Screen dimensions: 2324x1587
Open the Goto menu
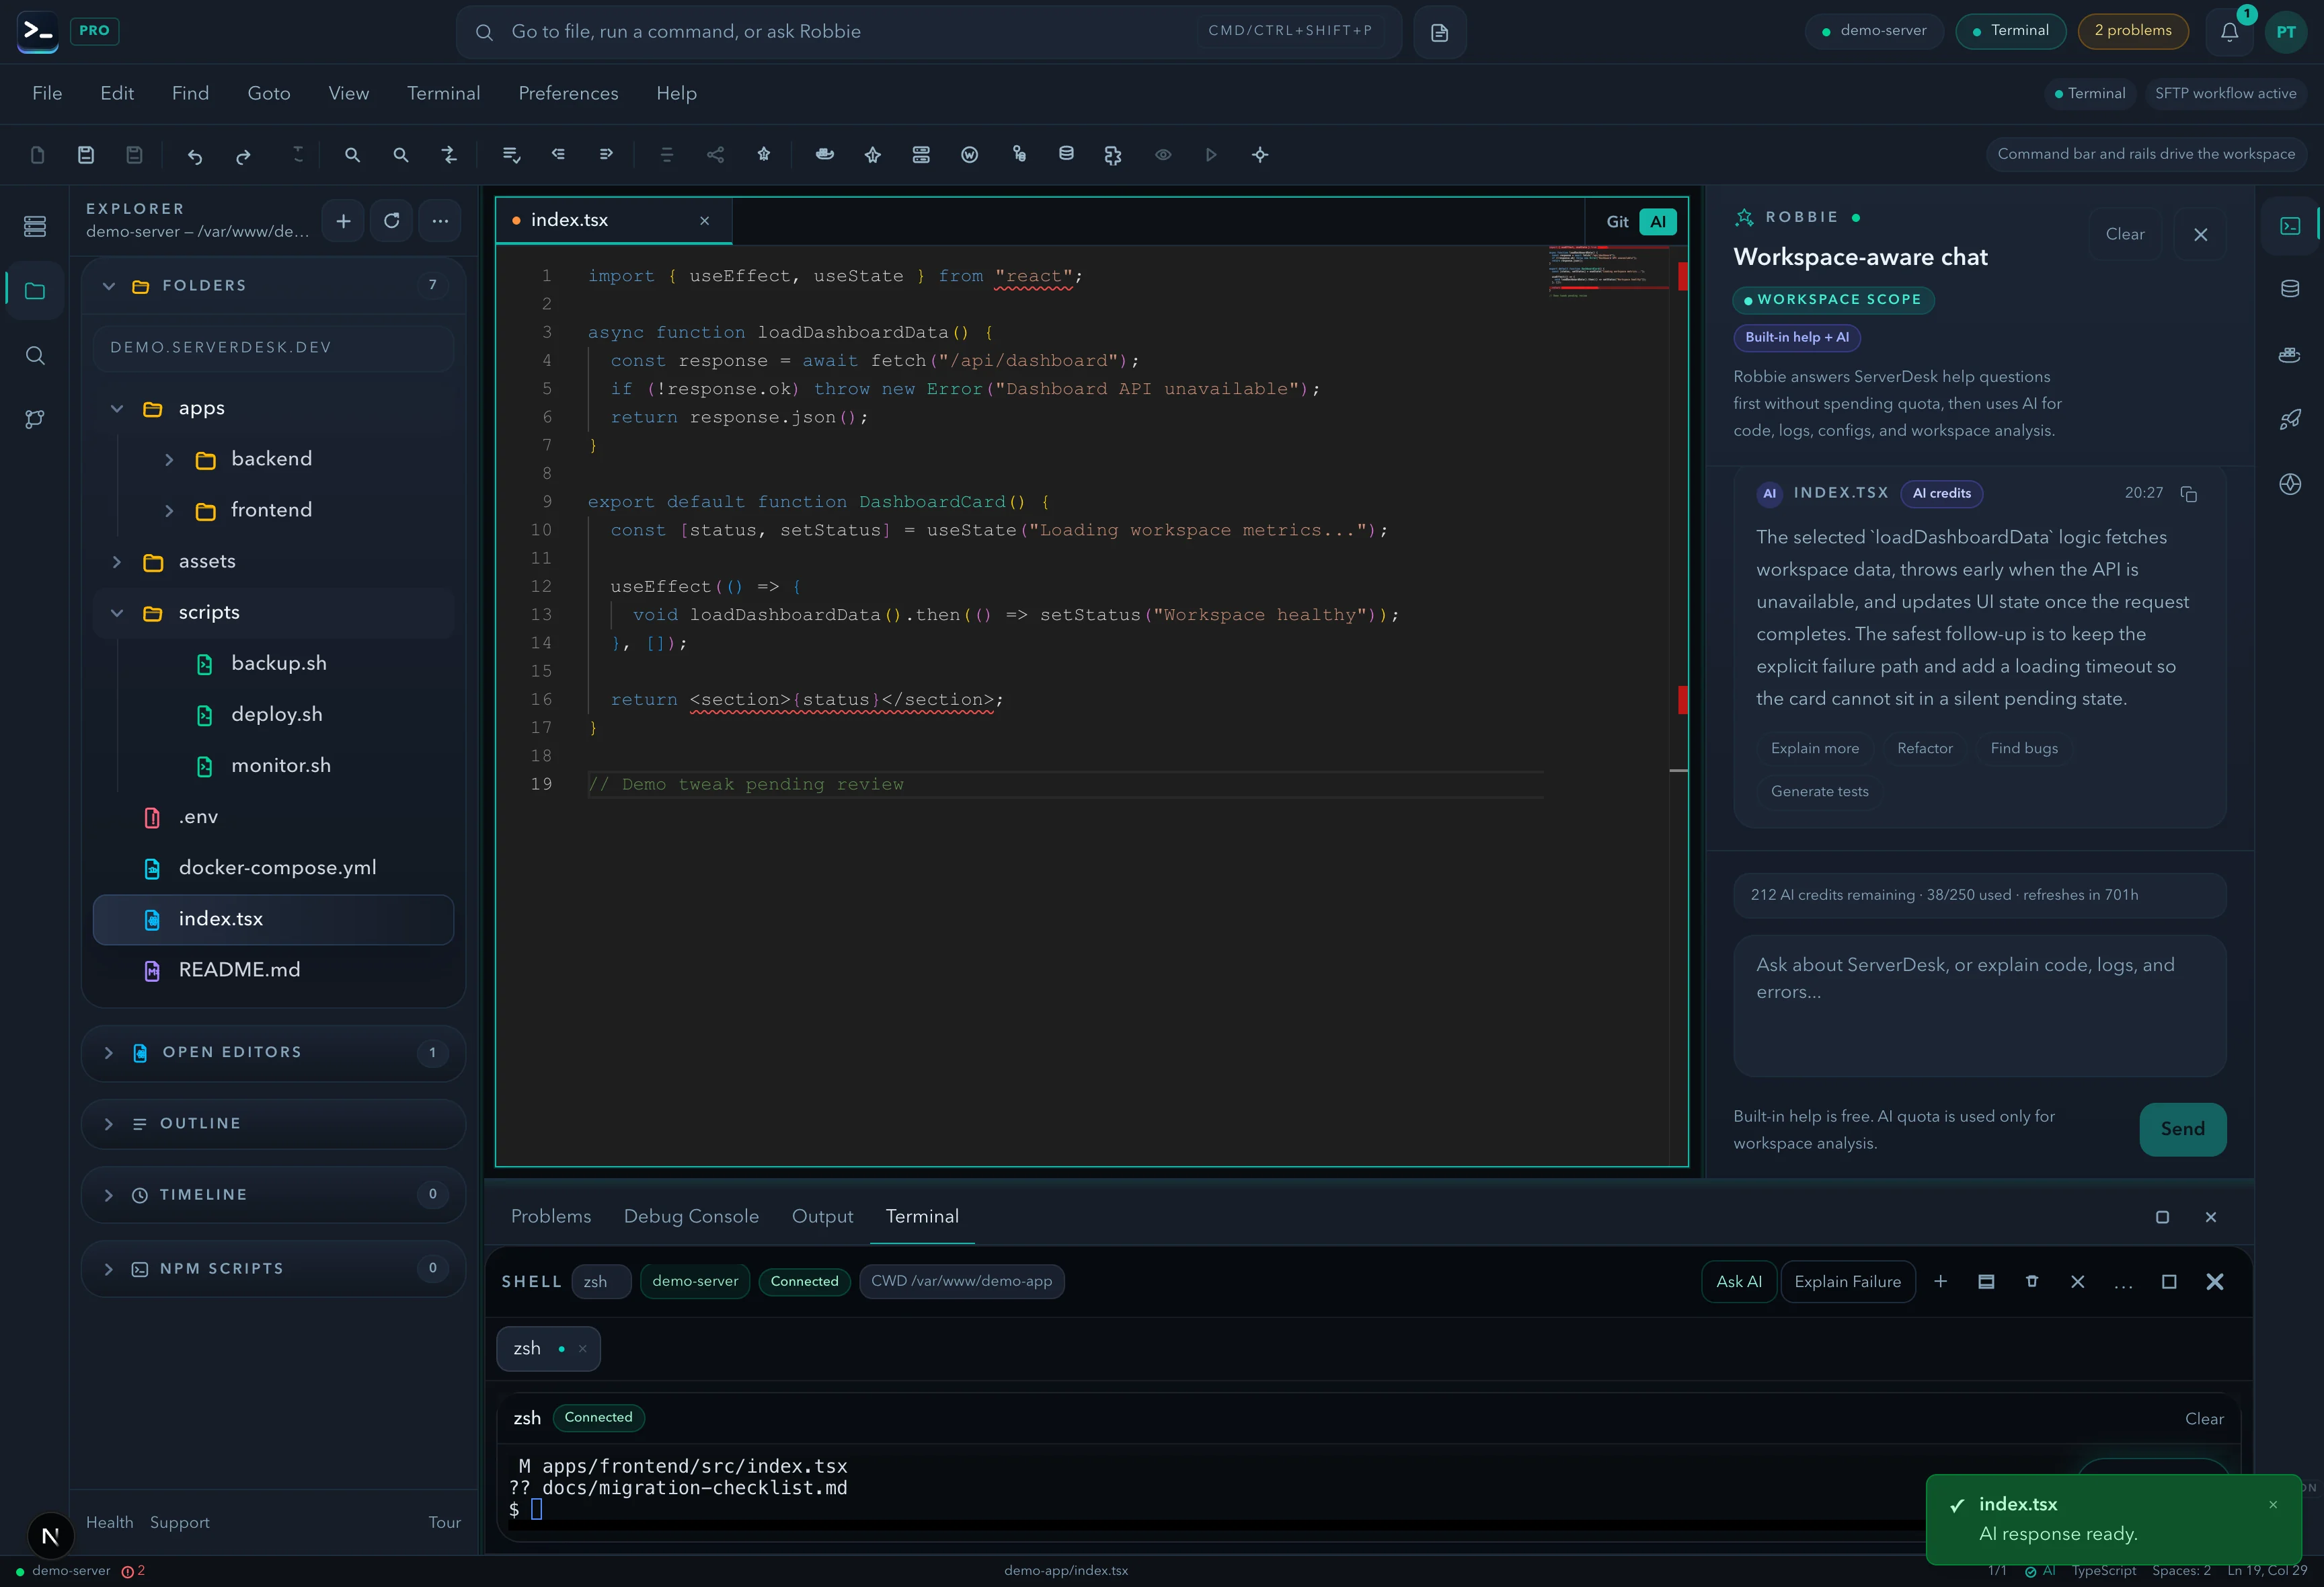tap(269, 93)
